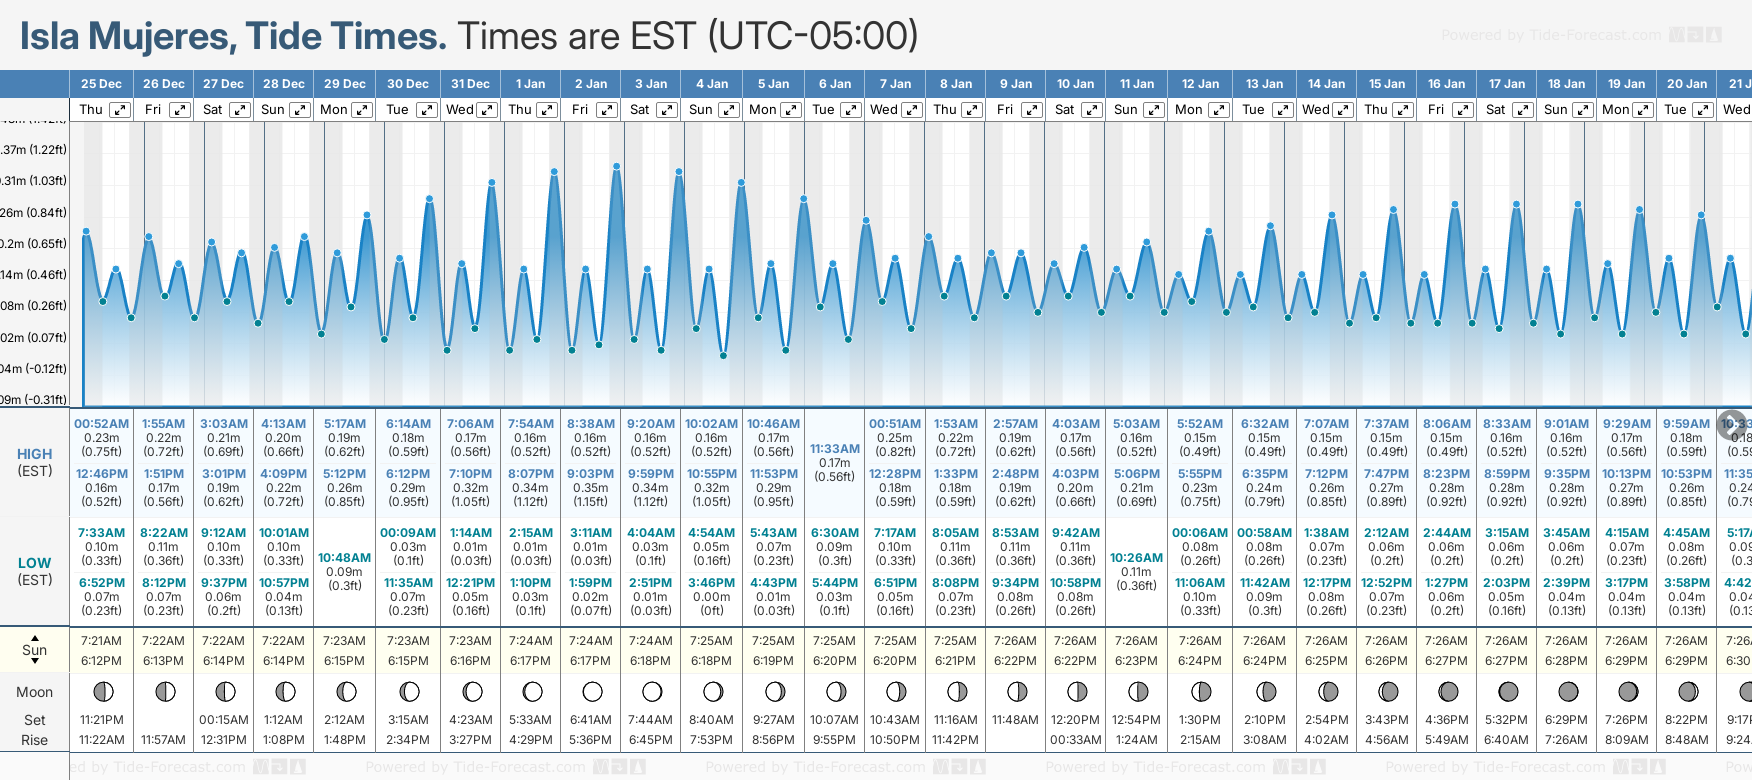This screenshot has height=780, width=1752.
Task: Select the 14 Jan date header
Action: (x=1326, y=84)
